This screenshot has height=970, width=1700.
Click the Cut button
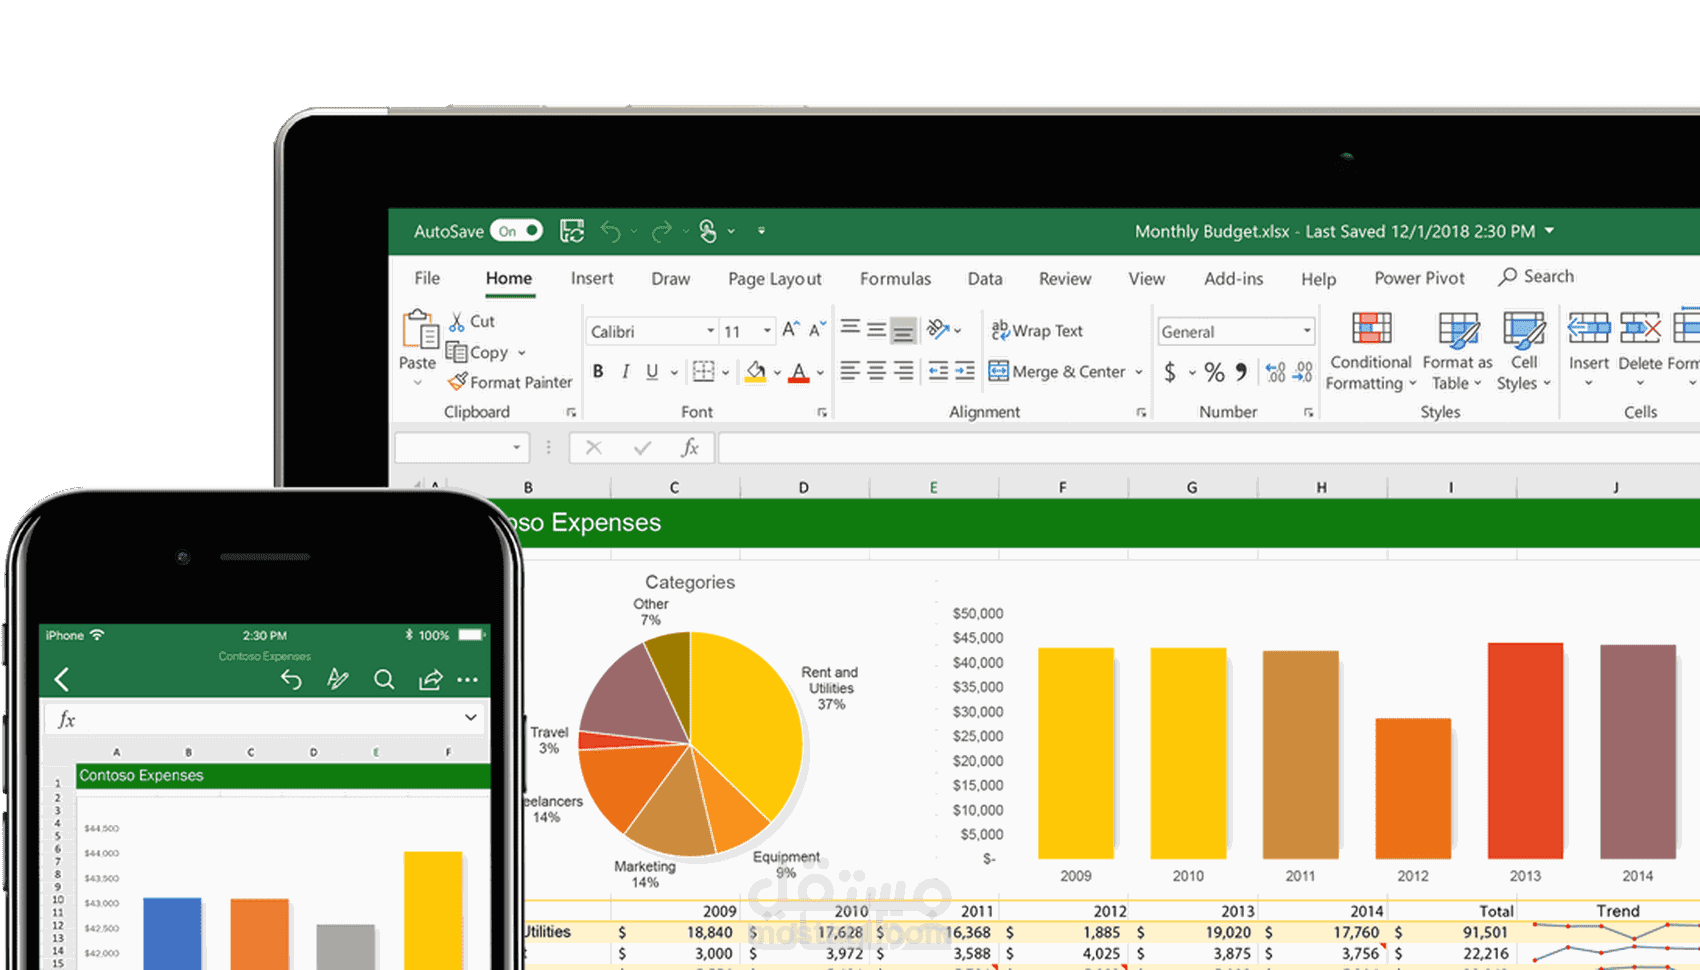(472, 321)
